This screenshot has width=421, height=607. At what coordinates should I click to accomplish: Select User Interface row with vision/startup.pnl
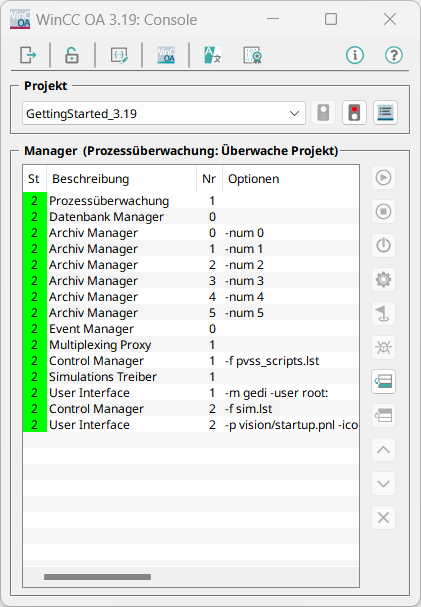pos(191,425)
